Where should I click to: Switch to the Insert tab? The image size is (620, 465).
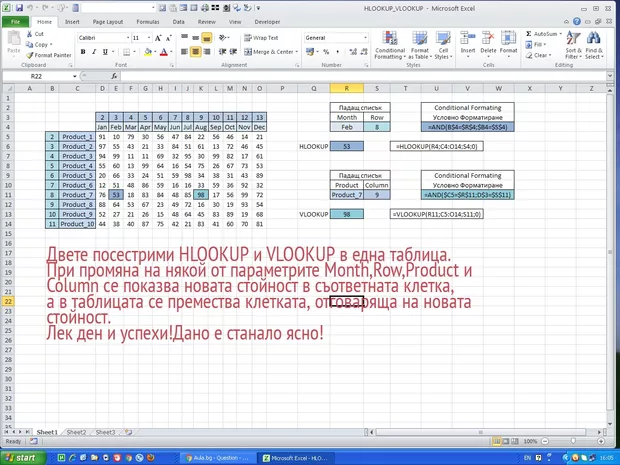pyautogui.click(x=72, y=22)
